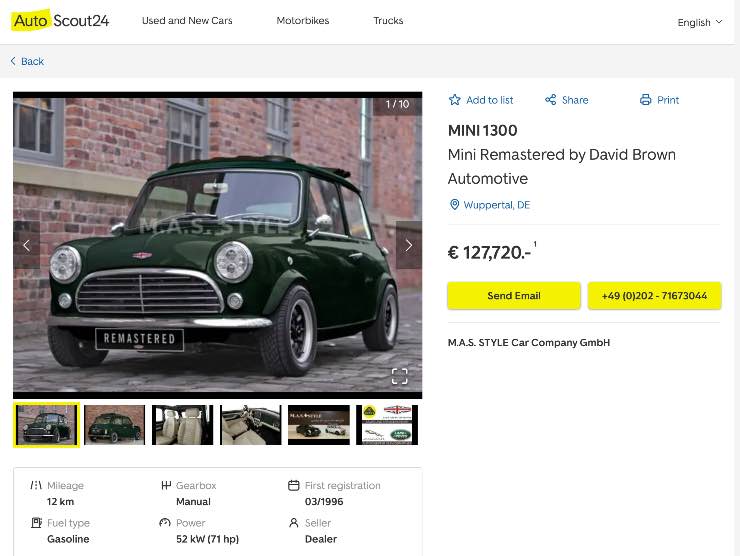Select the brand logos thumbnail
Image resolution: width=740 pixels, height=556 pixels.
[x=387, y=425]
